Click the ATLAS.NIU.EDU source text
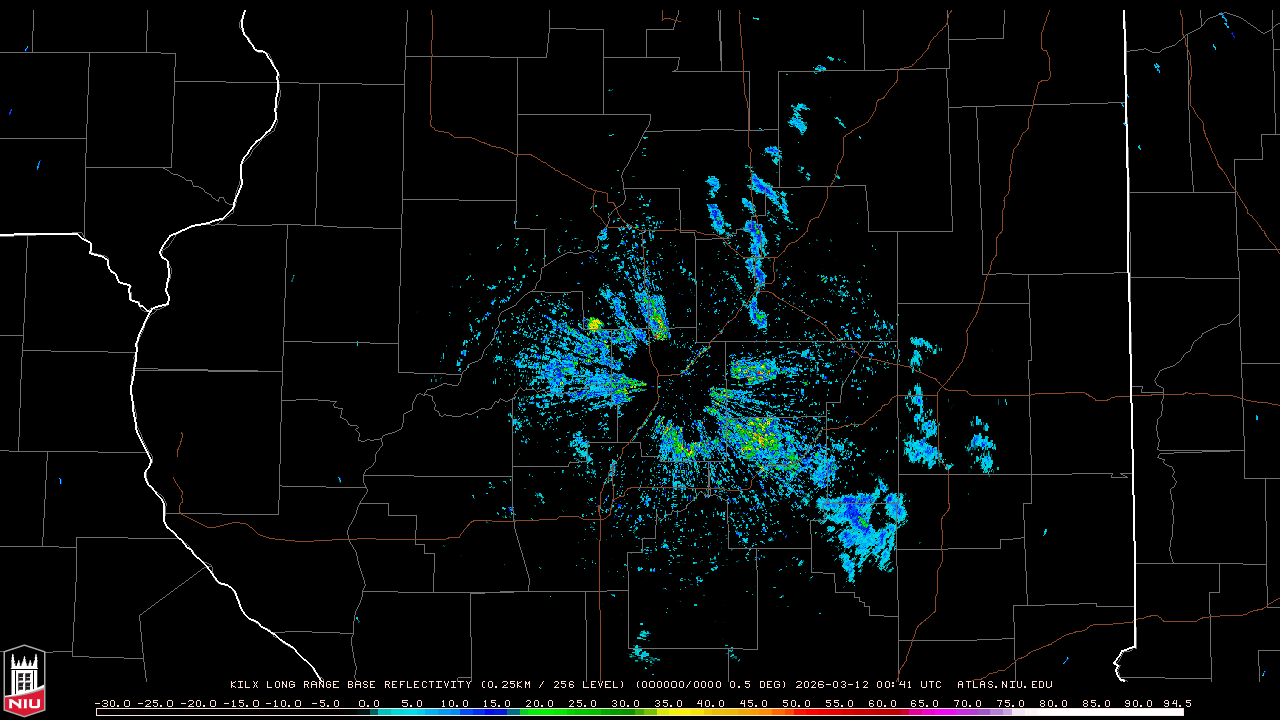 tap(1005, 685)
